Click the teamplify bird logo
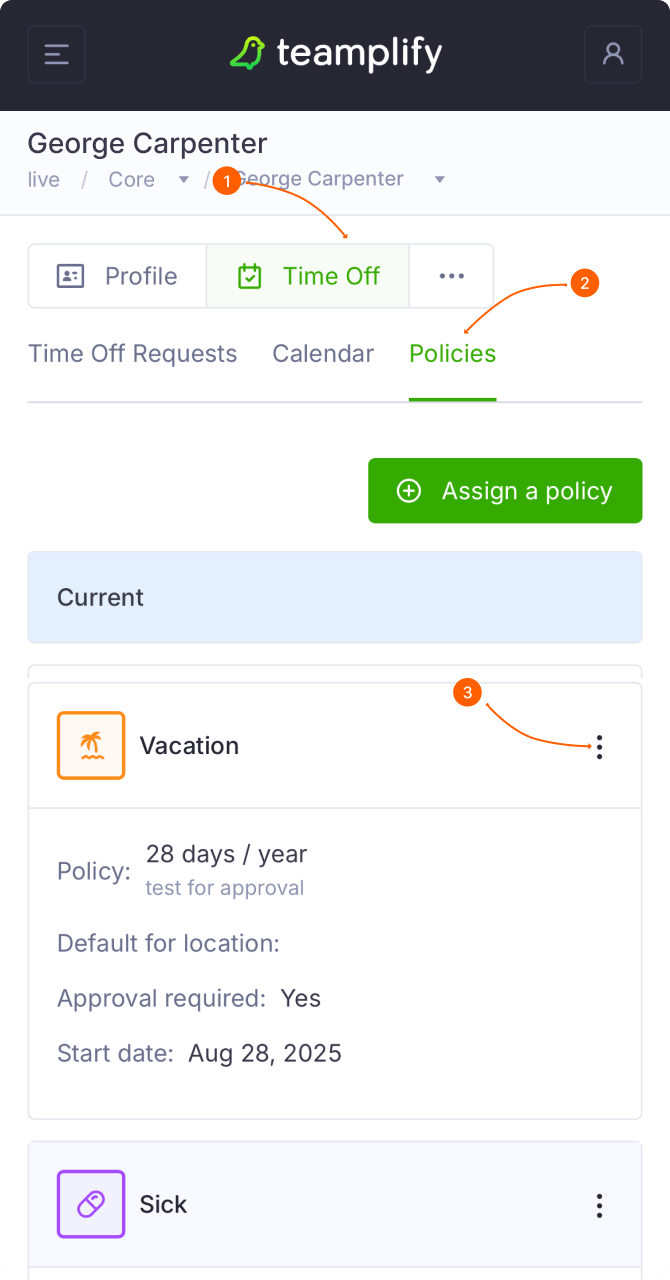Viewport: 670px width, 1280px height. [x=247, y=54]
